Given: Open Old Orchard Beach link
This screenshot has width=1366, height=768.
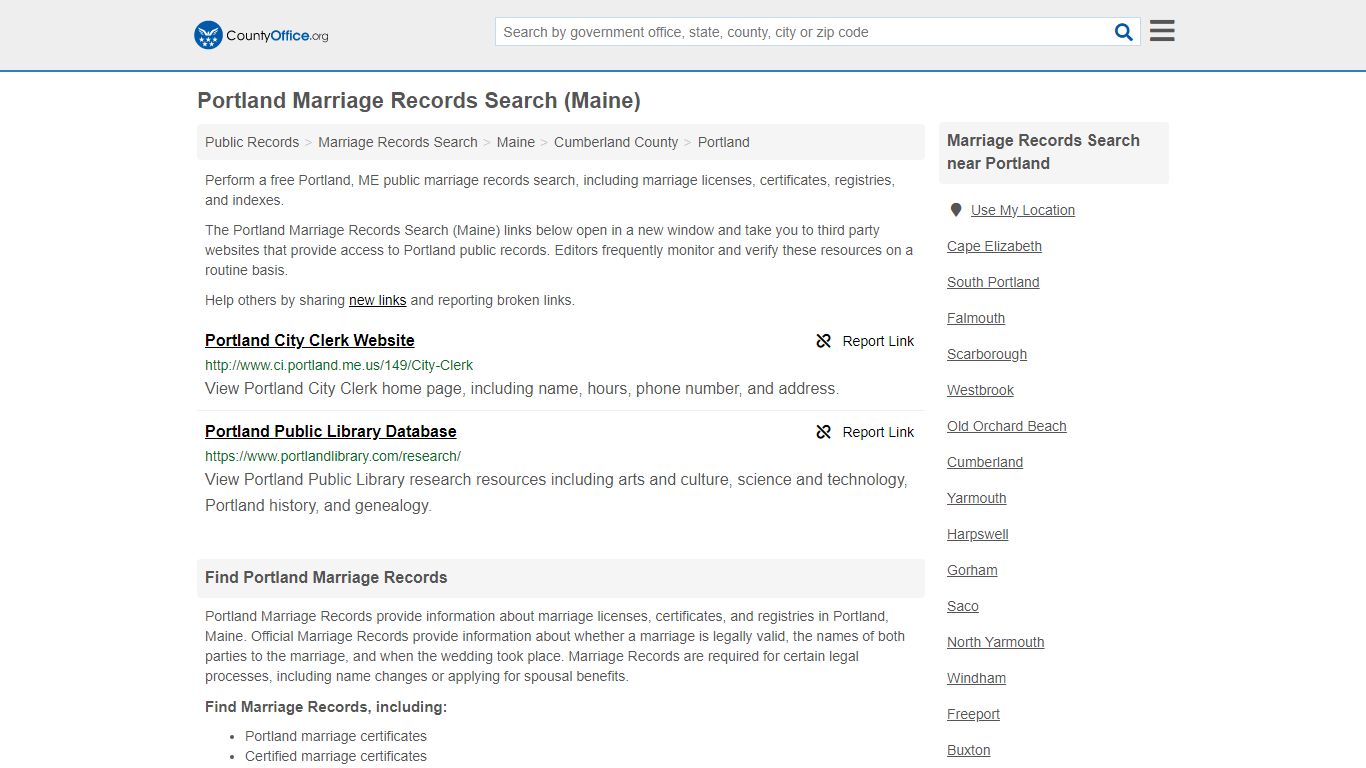Looking at the screenshot, I should point(1007,426).
